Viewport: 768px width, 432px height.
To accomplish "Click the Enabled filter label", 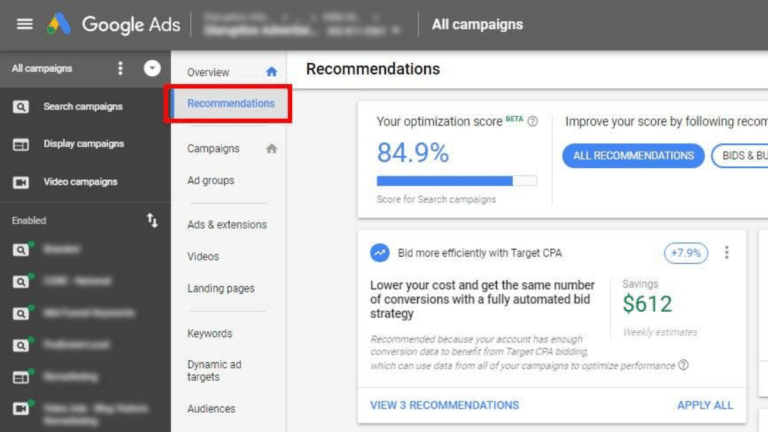I will click(29, 220).
